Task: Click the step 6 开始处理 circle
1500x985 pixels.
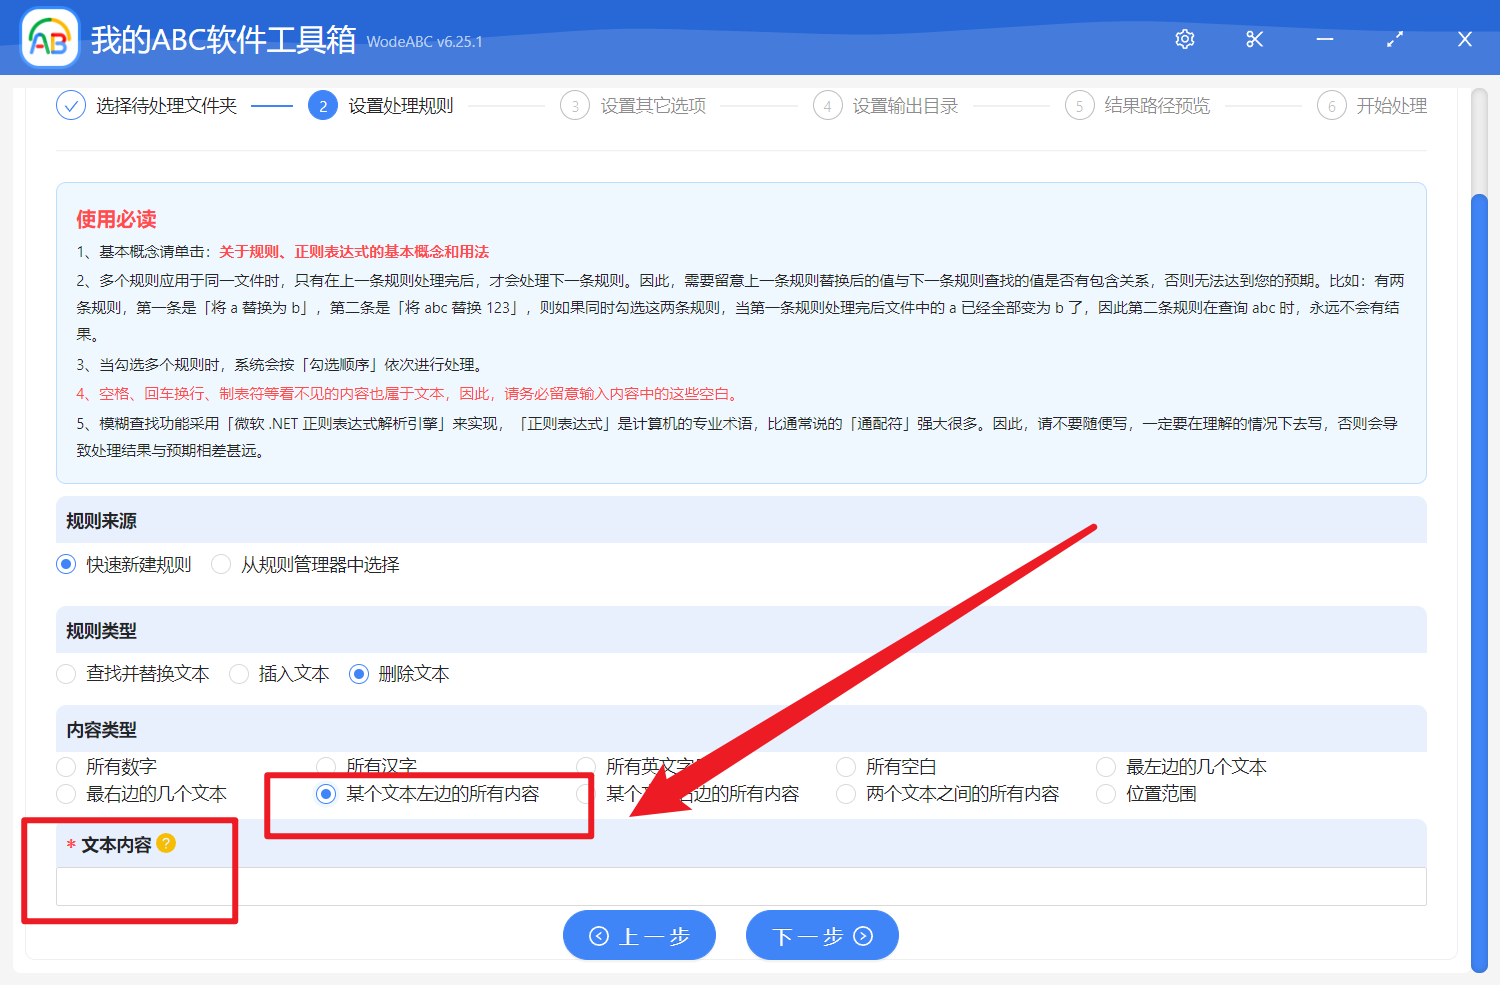Action: tap(1331, 105)
